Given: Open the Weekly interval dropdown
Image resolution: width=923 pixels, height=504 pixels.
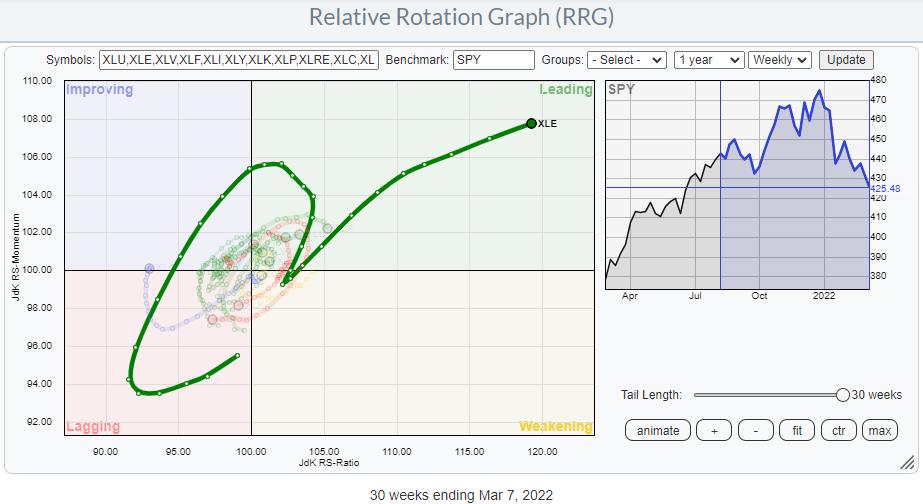Looking at the screenshot, I should coord(780,60).
